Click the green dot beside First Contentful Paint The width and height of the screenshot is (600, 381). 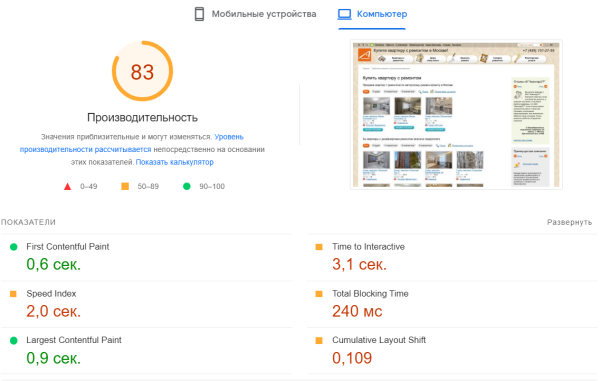[x=13, y=247]
